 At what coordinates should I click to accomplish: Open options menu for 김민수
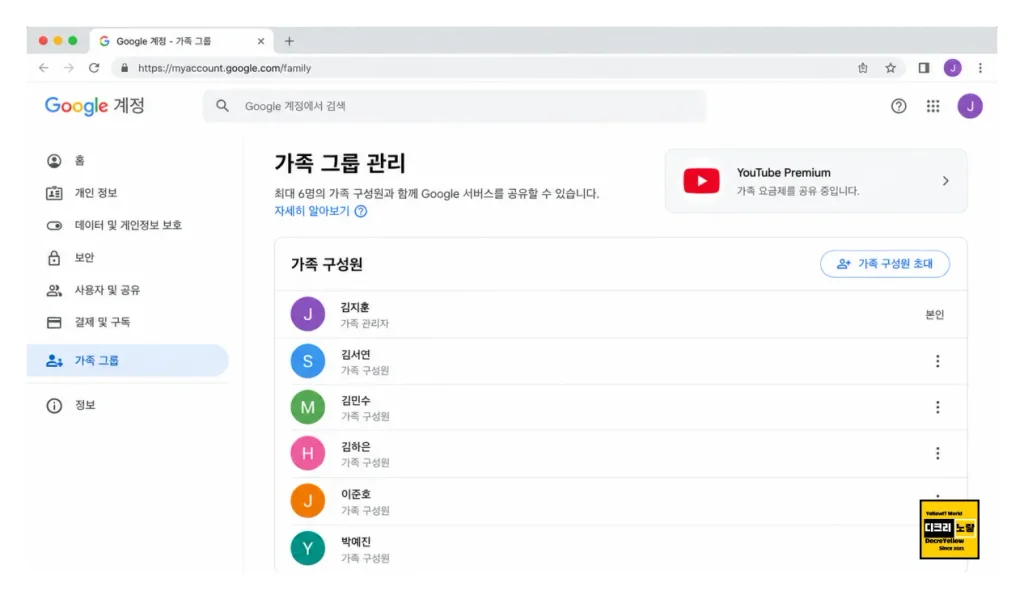[938, 407]
